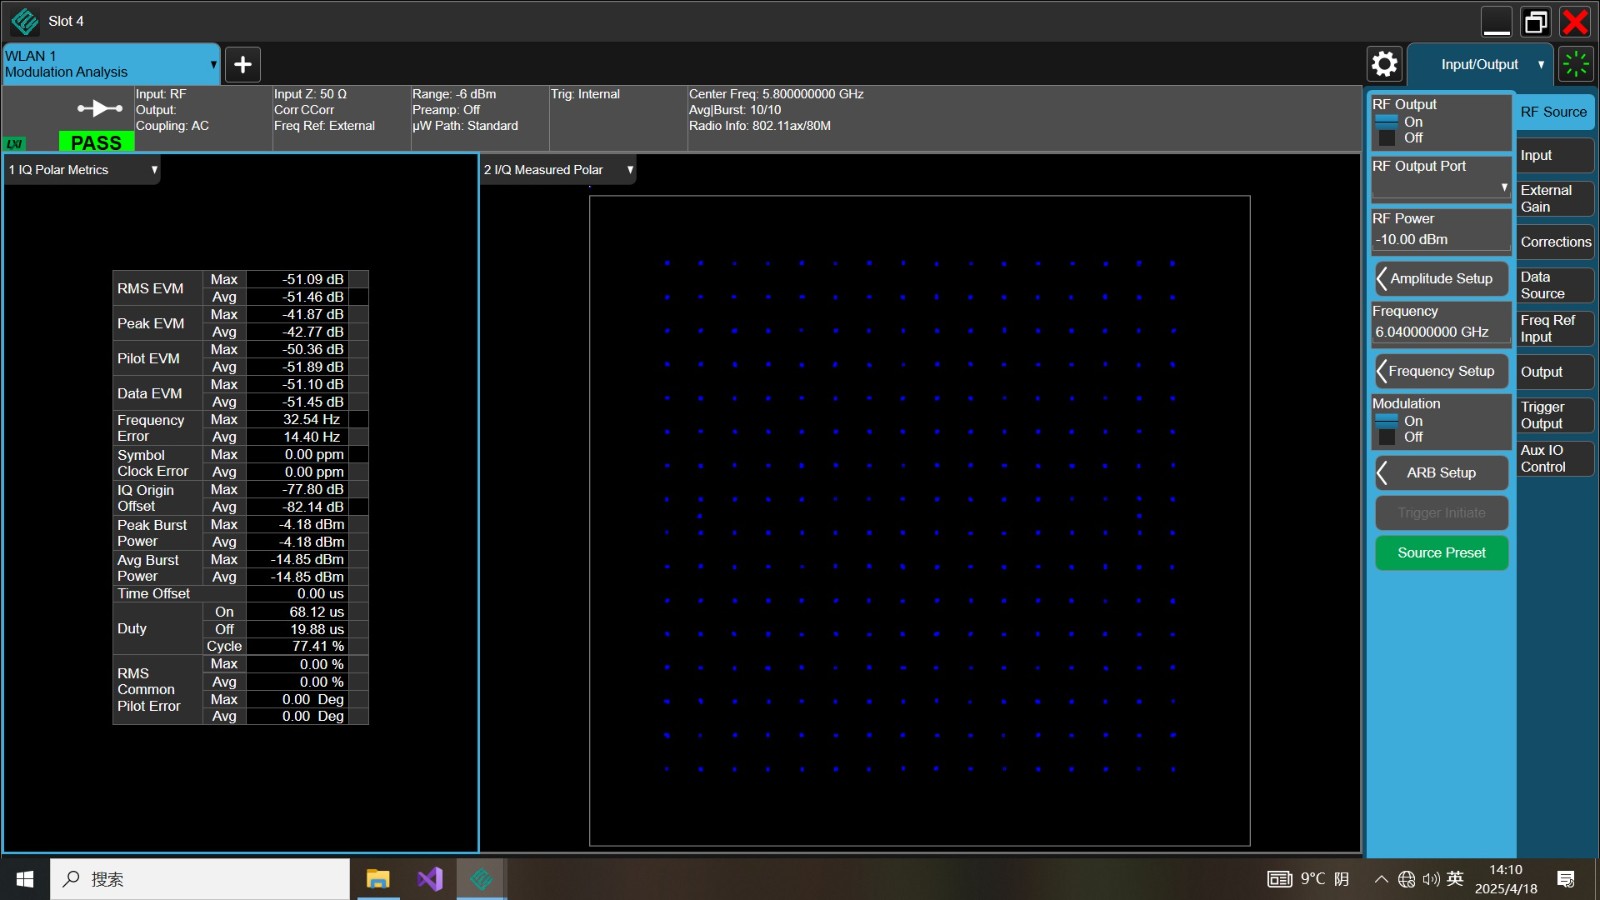Open the IQ Polar Metrics window dropdown
The height and width of the screenshot is (900, 1600).
coord(154,170)
